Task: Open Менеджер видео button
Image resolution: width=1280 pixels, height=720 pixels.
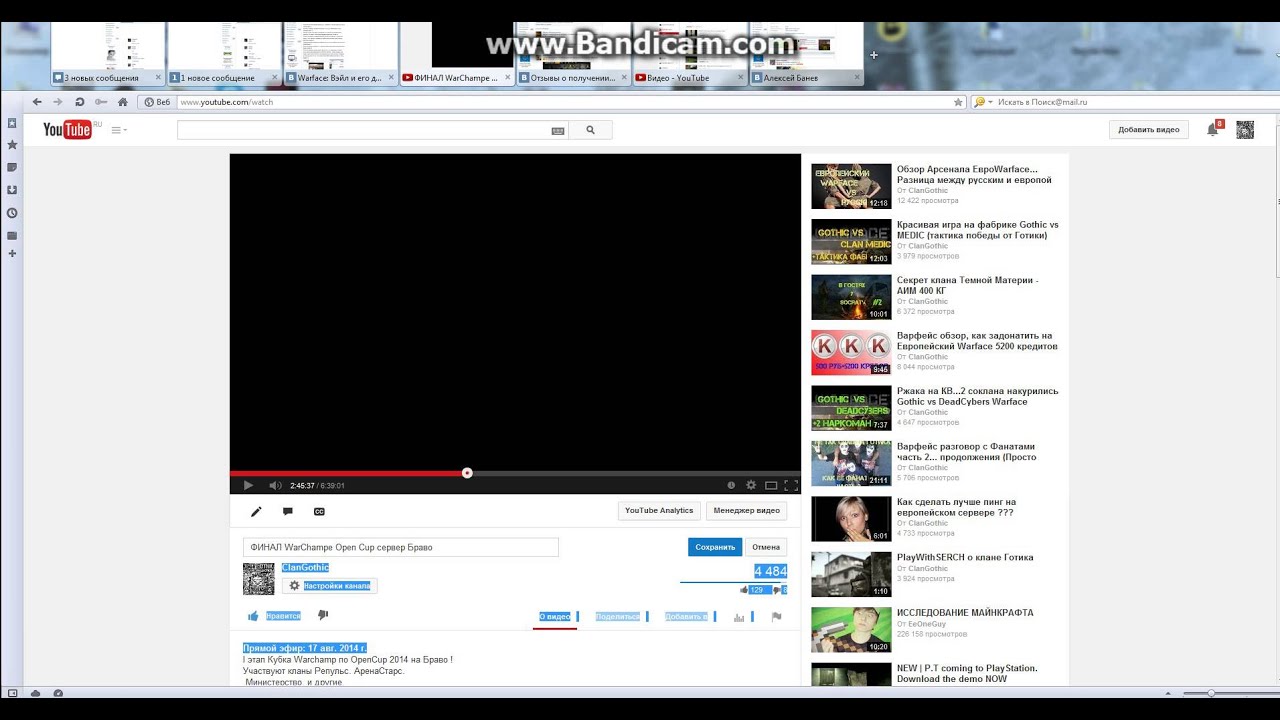Action: (746, 510)
